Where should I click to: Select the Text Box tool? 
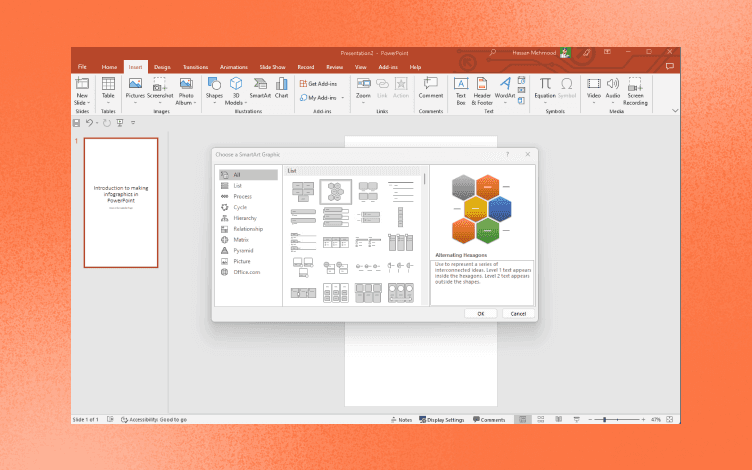[461, 92]
